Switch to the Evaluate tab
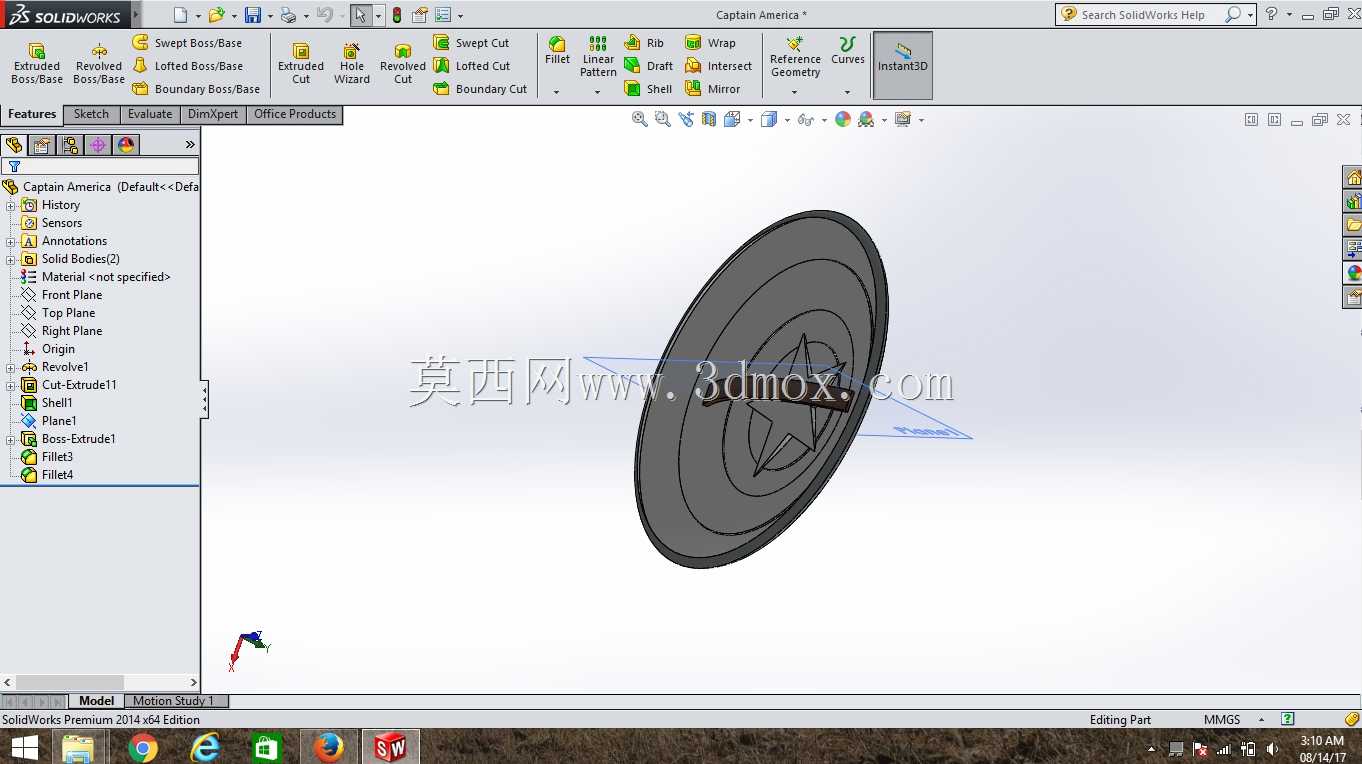The height and width of the screenshot is (764, 1362). click(x=150, y=114)
